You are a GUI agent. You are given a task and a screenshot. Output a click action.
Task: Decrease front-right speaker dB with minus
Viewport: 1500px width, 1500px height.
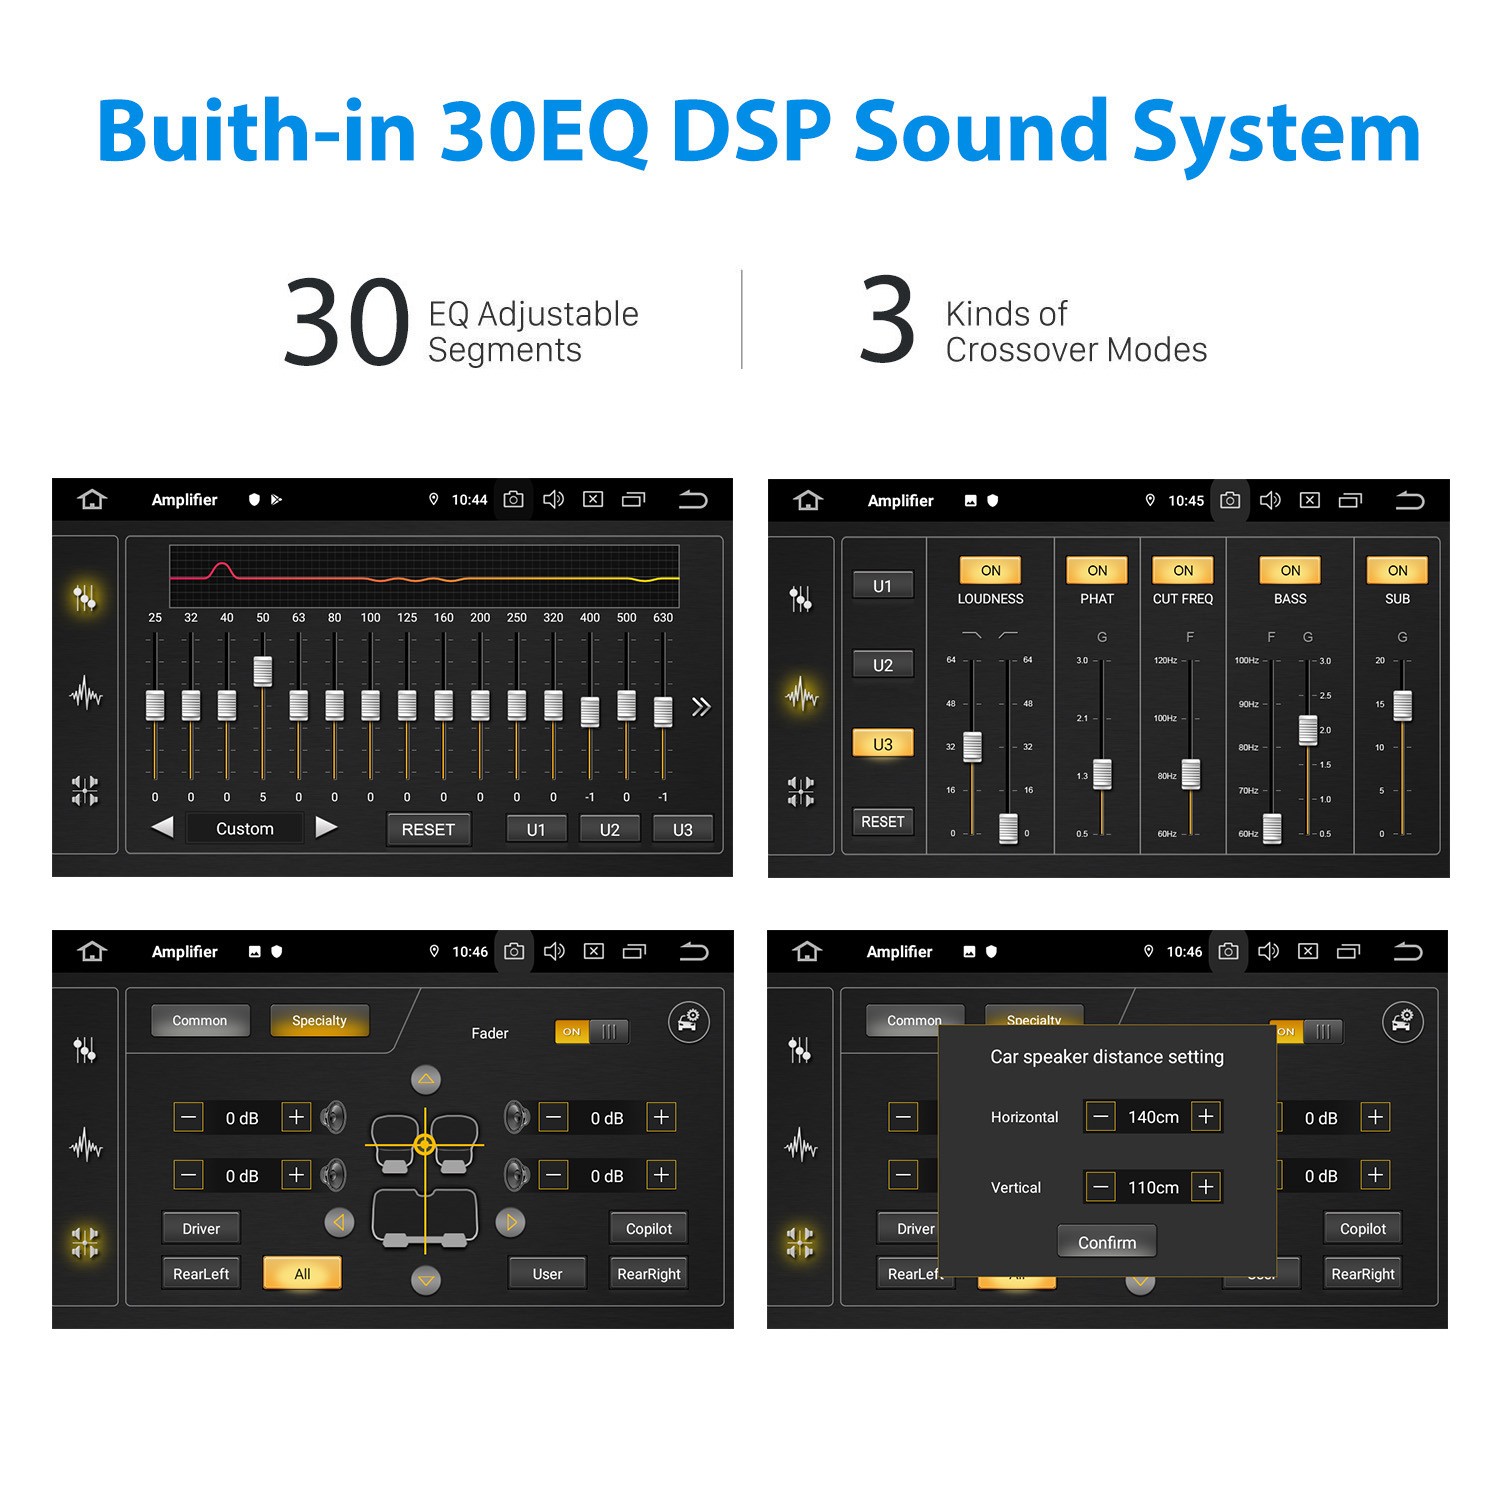[x=553, y=1117]
